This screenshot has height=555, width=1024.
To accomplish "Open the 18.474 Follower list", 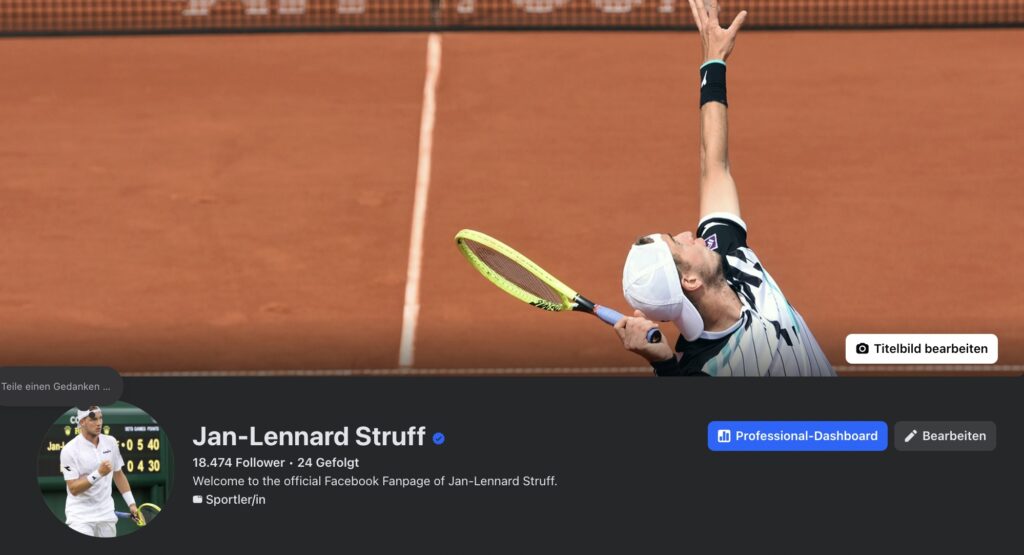I will click(x=238, y=462).
